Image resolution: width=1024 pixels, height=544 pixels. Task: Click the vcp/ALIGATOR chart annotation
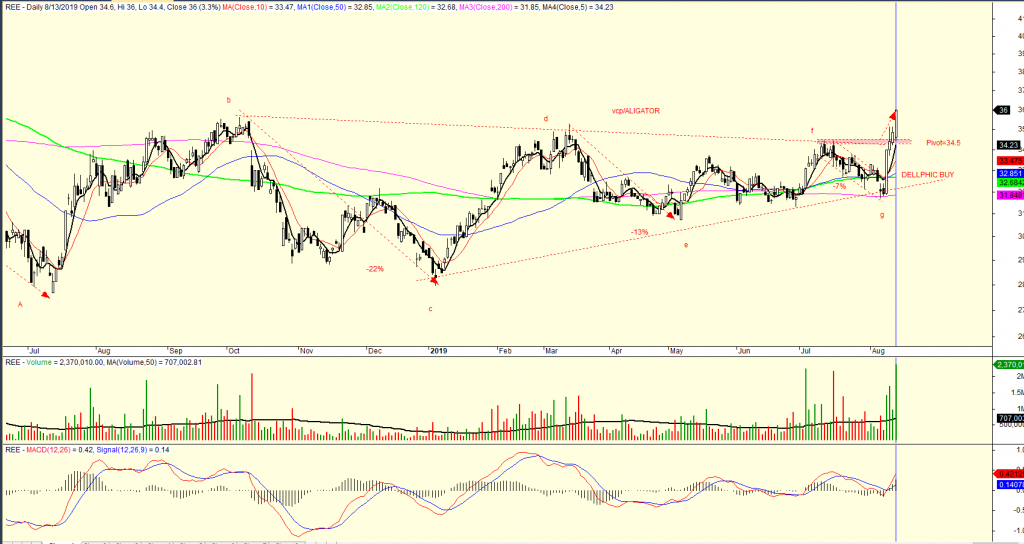[x=636, y=110]
